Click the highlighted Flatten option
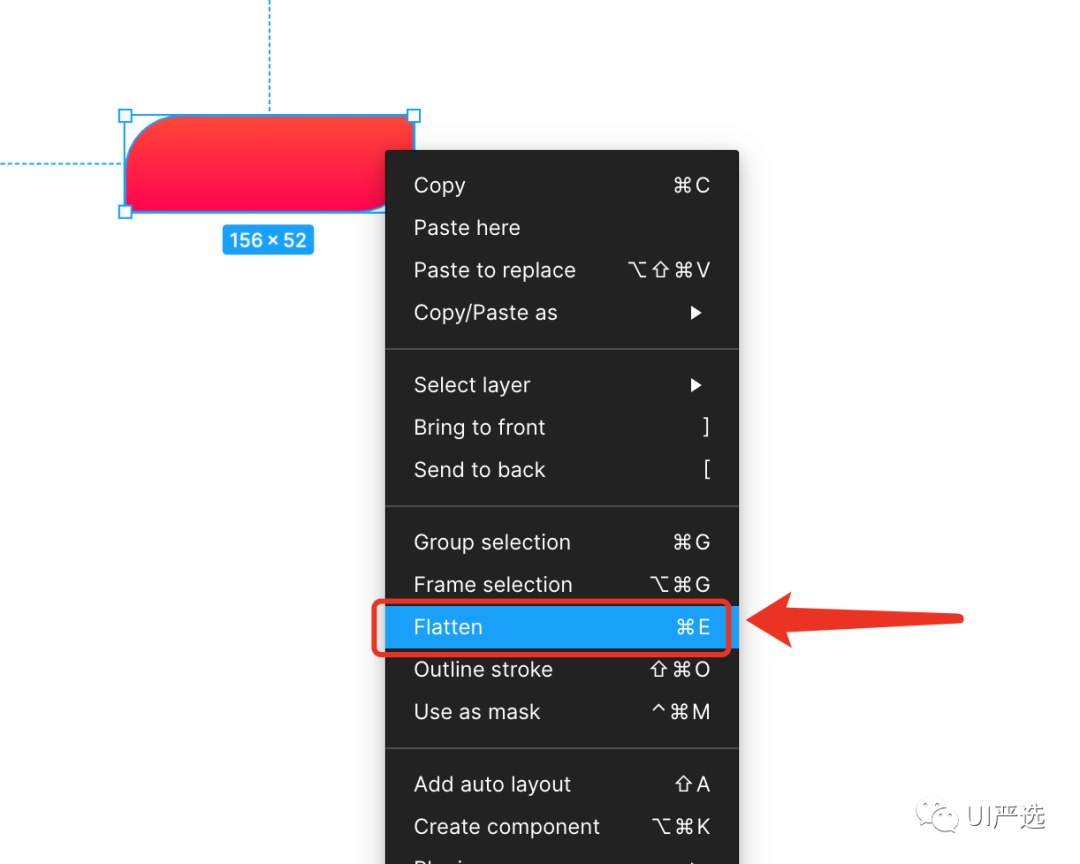Screen dimensions: 1080x864 tap(561, 627)
